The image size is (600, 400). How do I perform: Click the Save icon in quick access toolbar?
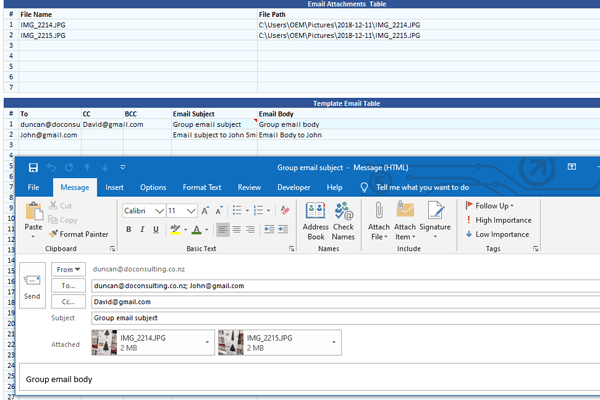coord(34,167)
